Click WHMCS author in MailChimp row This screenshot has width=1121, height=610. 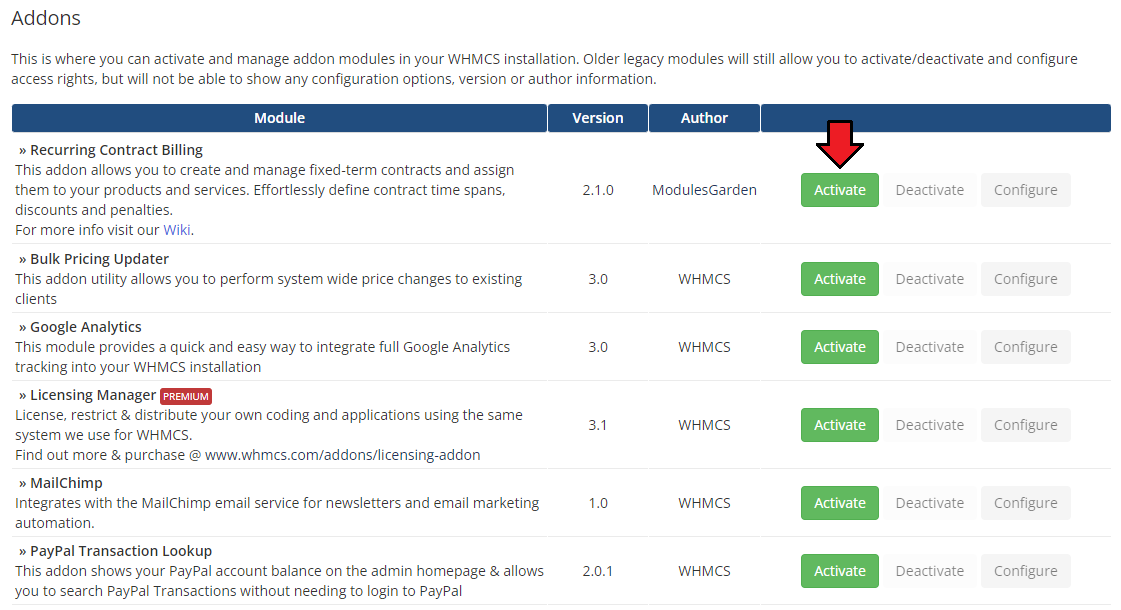[x=704, y=503]
